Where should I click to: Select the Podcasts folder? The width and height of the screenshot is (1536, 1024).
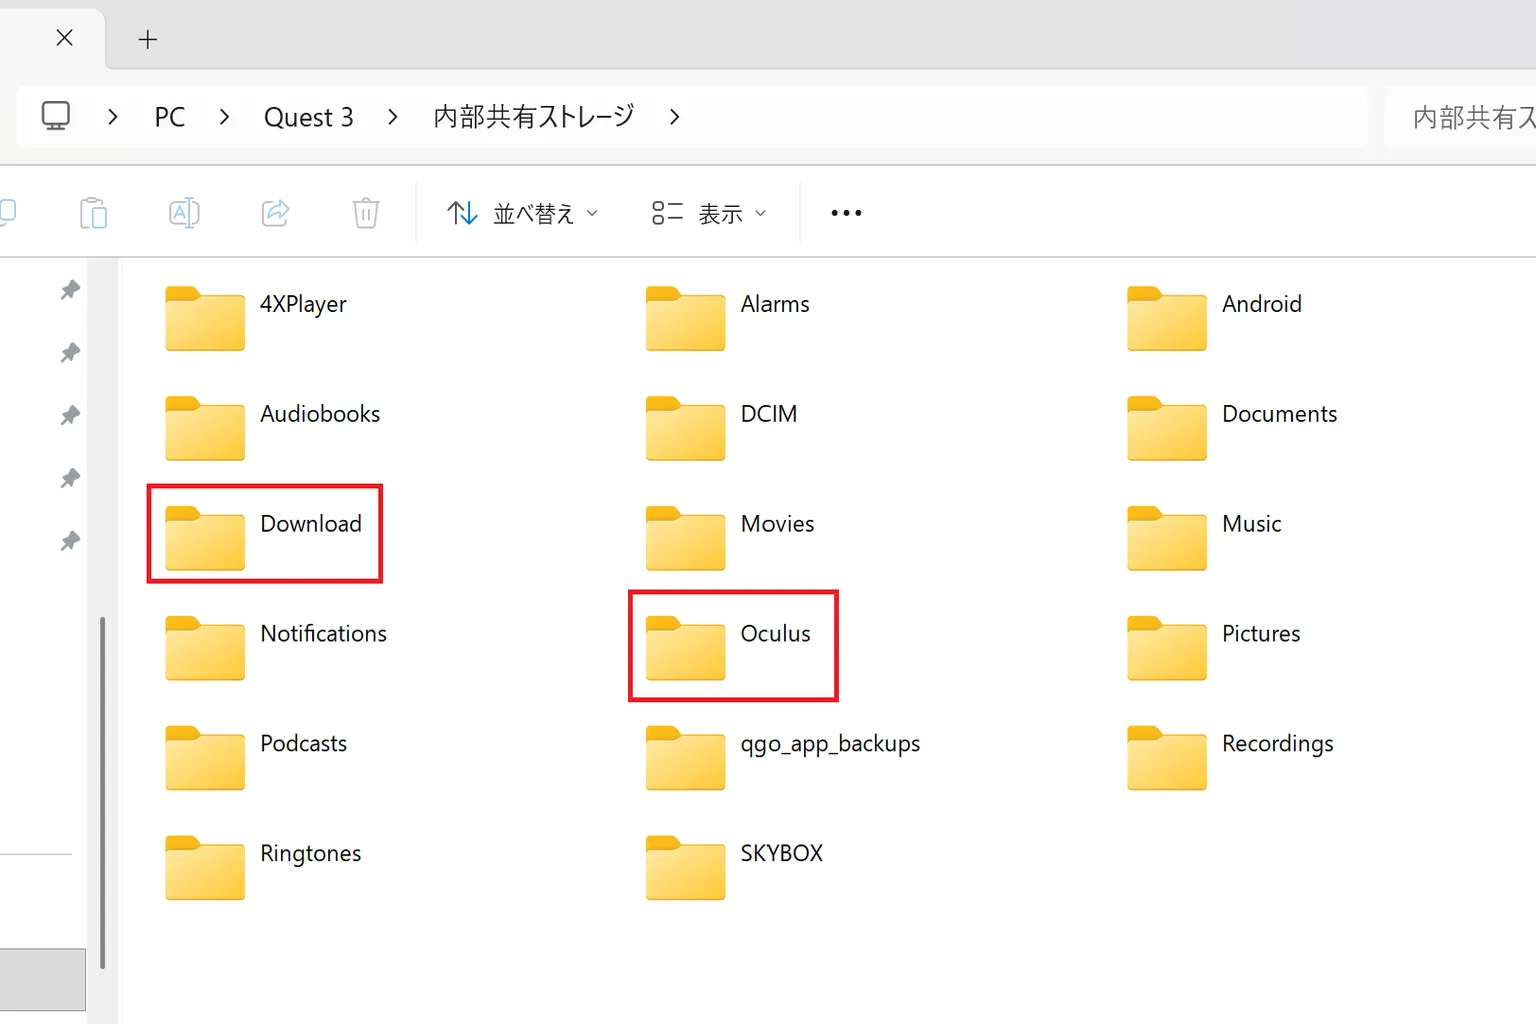tap(256, 758)
